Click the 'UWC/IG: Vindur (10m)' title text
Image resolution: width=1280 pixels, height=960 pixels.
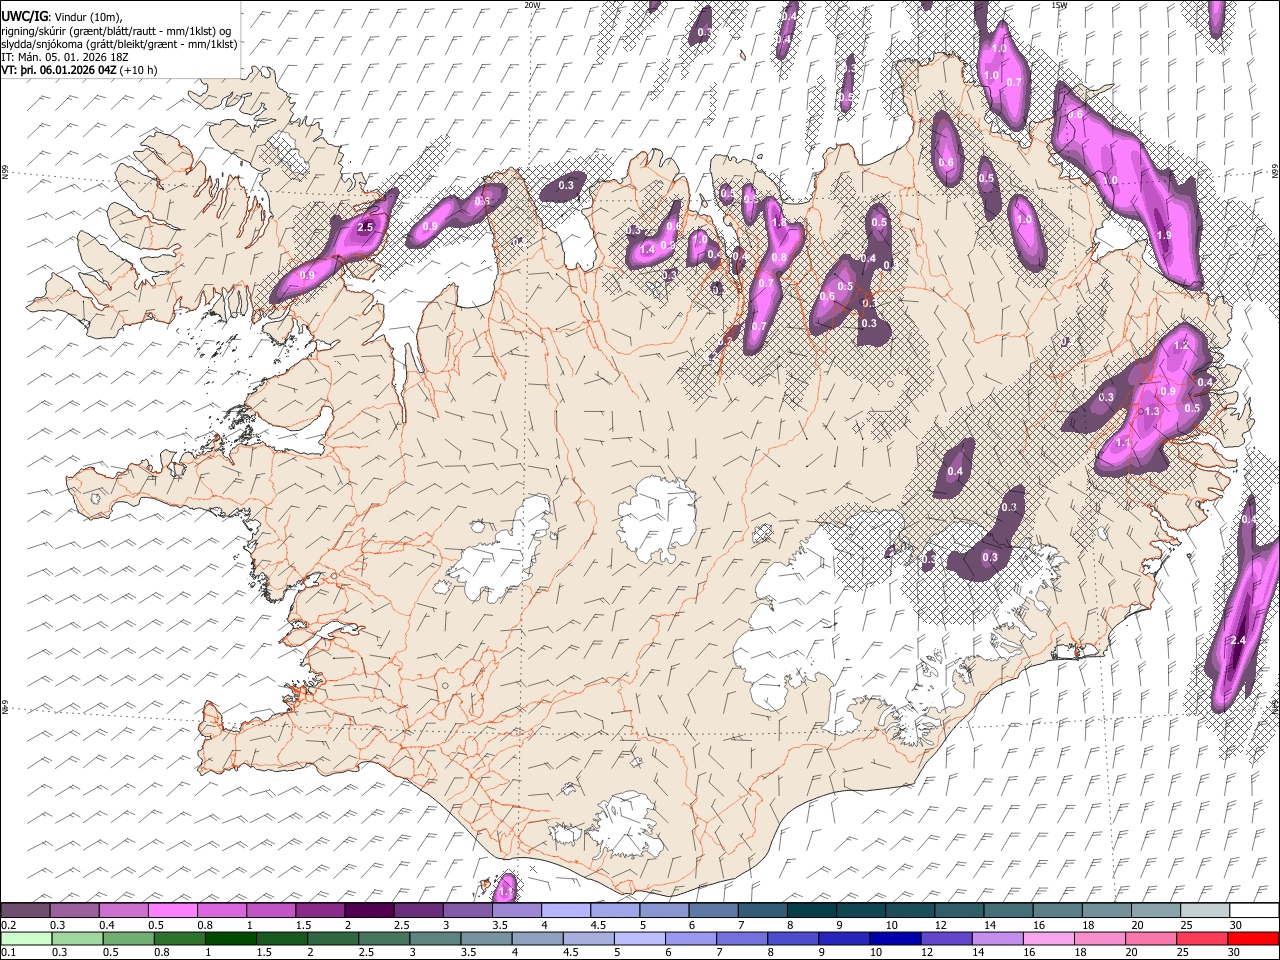62,16
